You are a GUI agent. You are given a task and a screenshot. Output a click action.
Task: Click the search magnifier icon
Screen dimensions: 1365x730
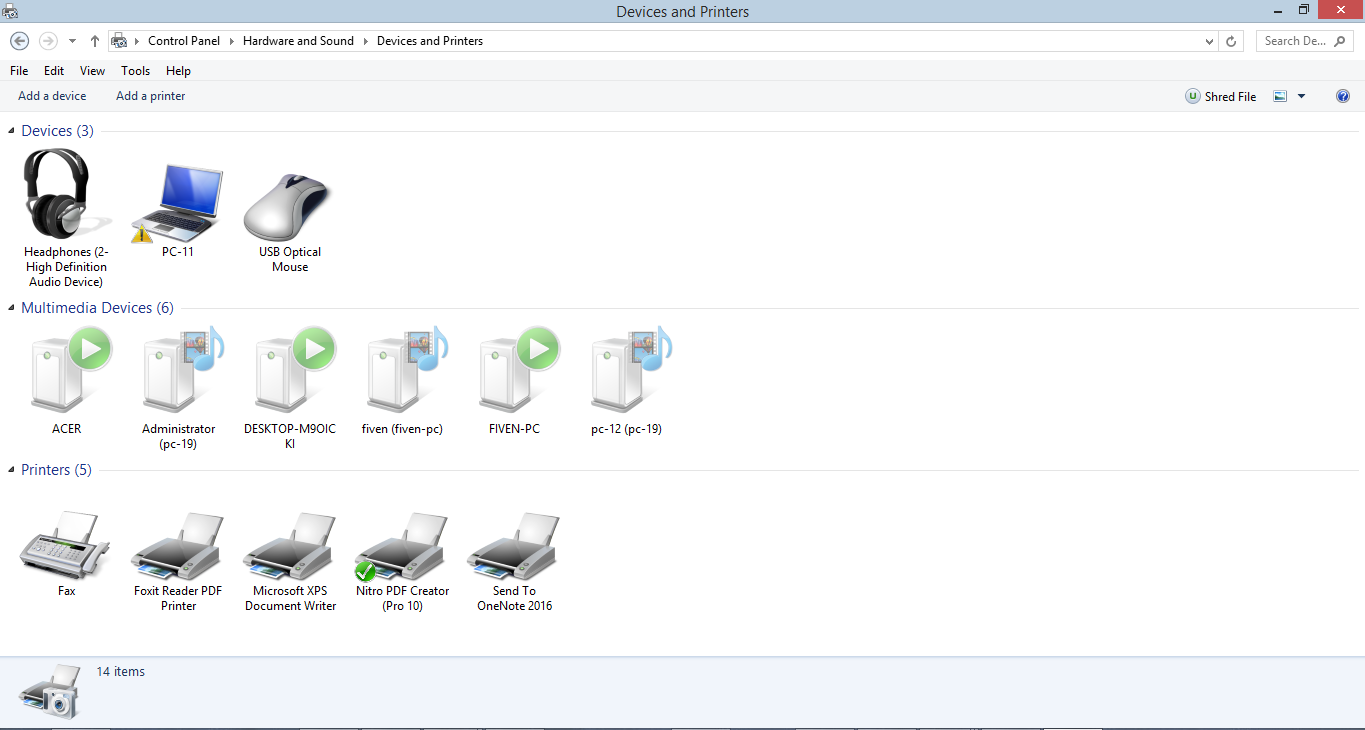(x=1341, y=41)
